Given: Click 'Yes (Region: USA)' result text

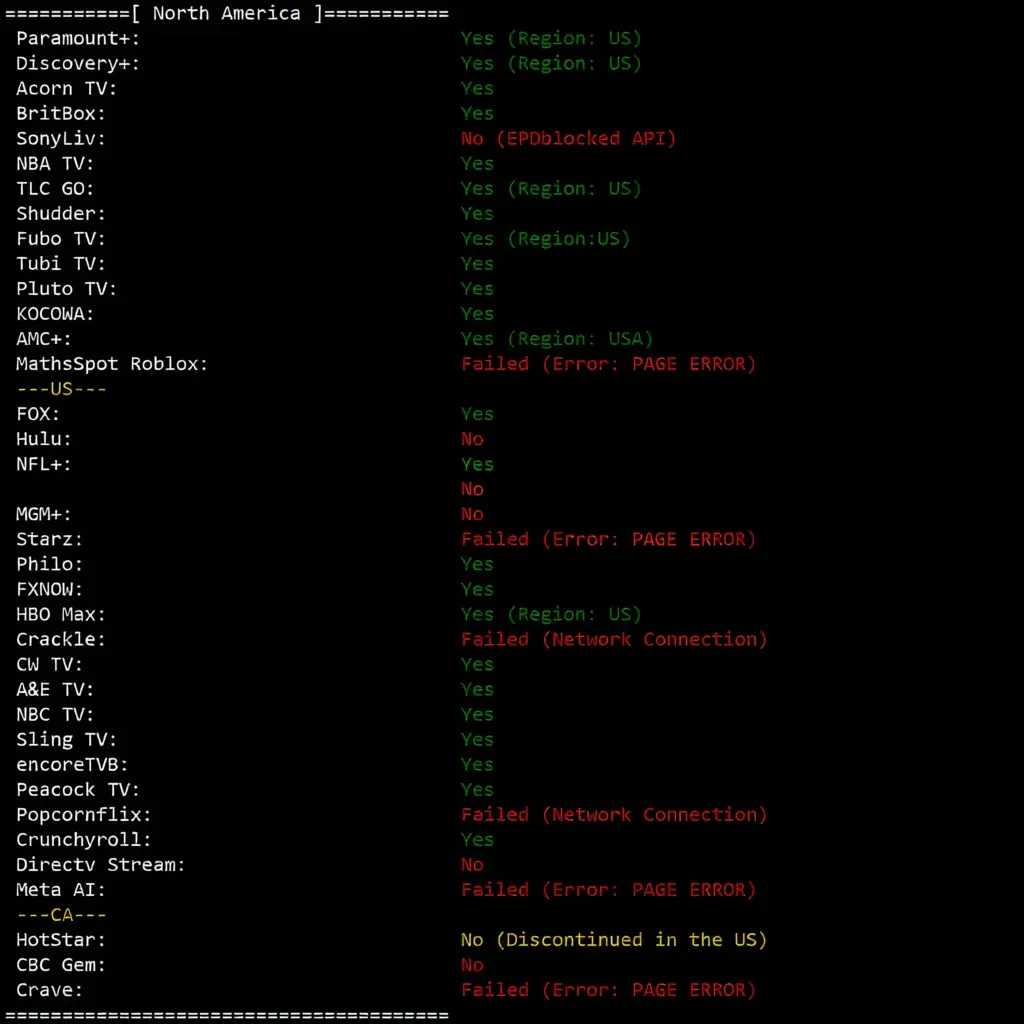Looking at the screenshot, I should (x=557, y=339).
